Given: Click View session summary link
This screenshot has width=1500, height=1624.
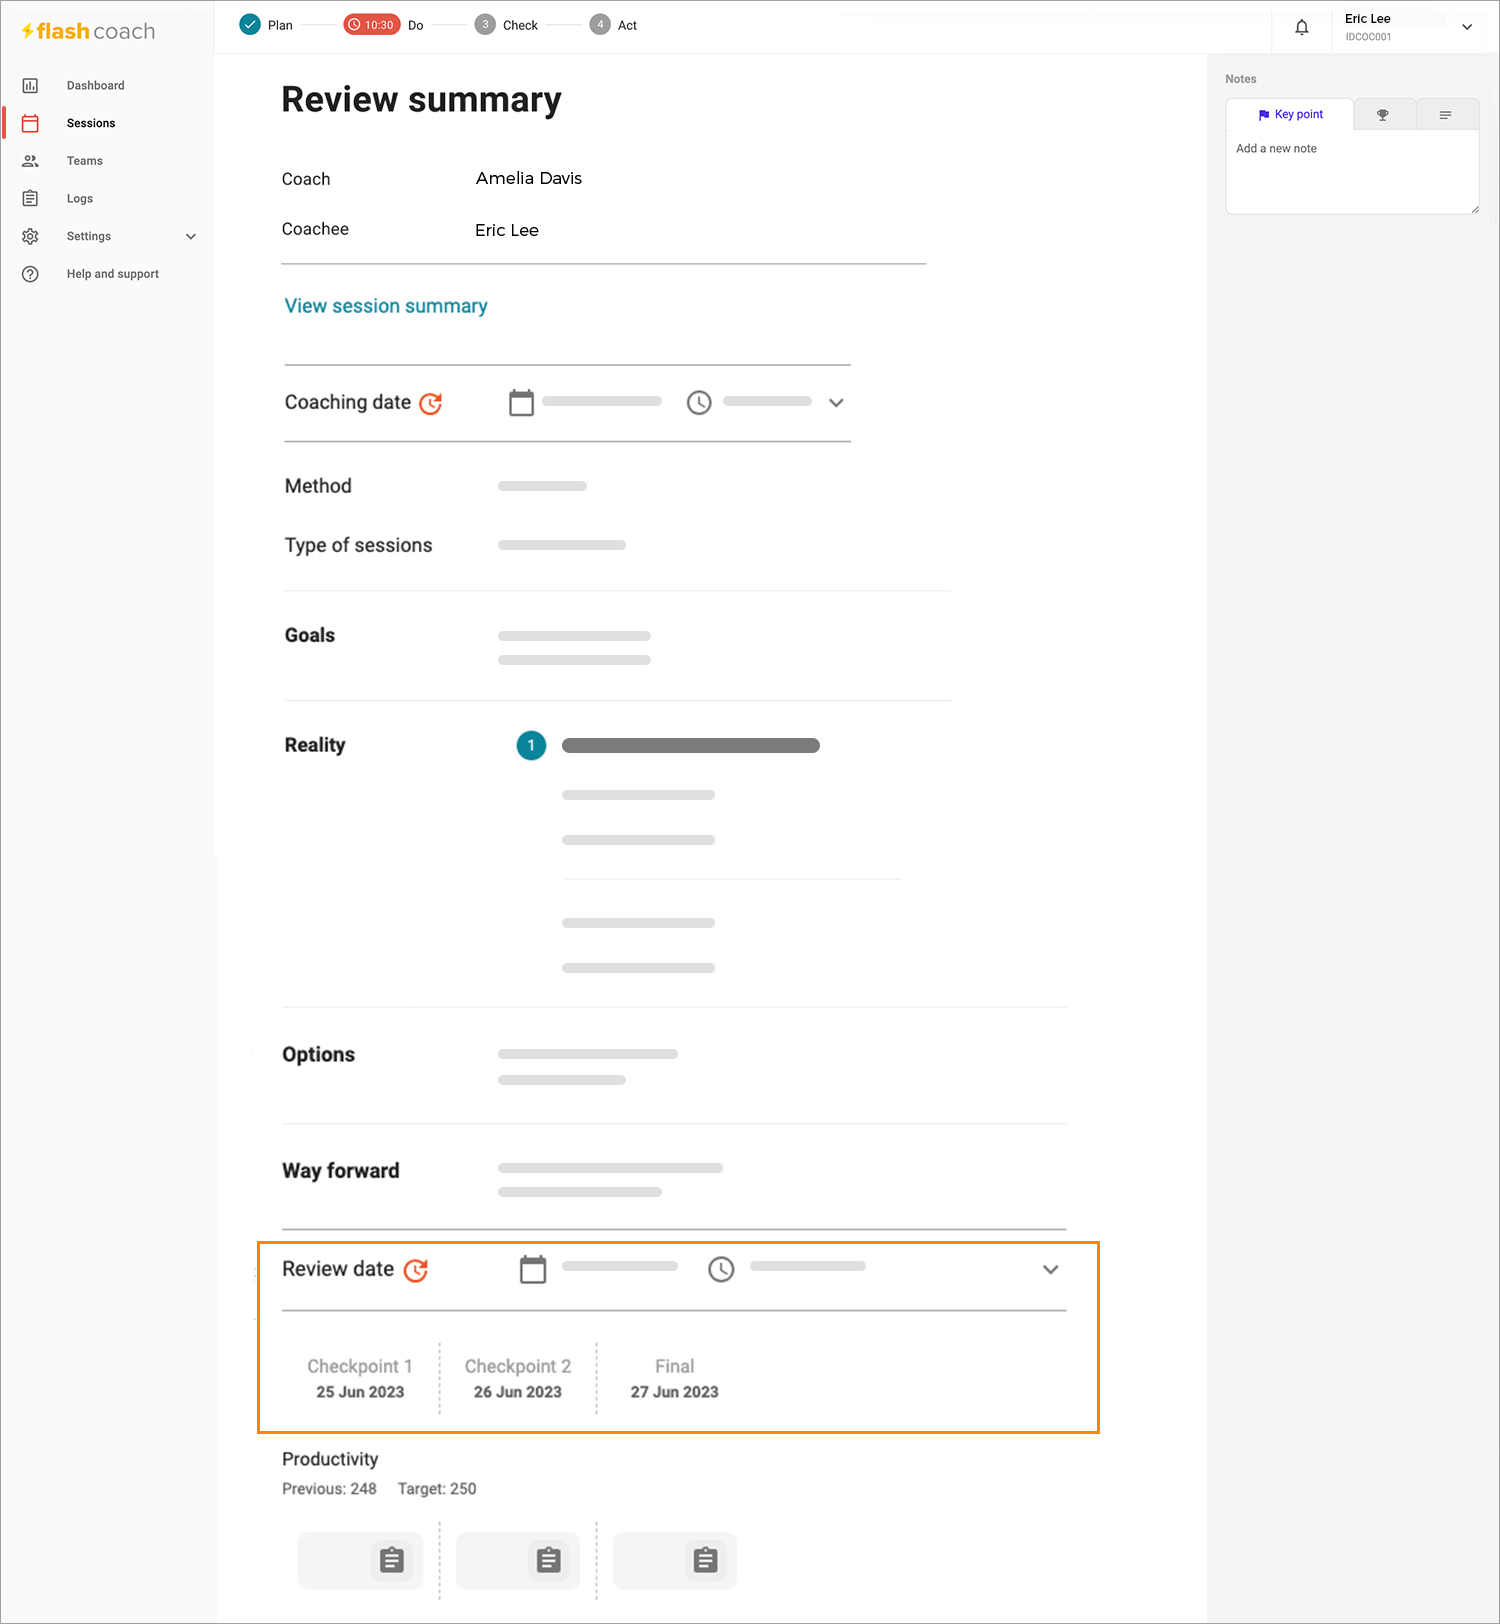Looking at the screenshot, I should click(x=386, y=306).
